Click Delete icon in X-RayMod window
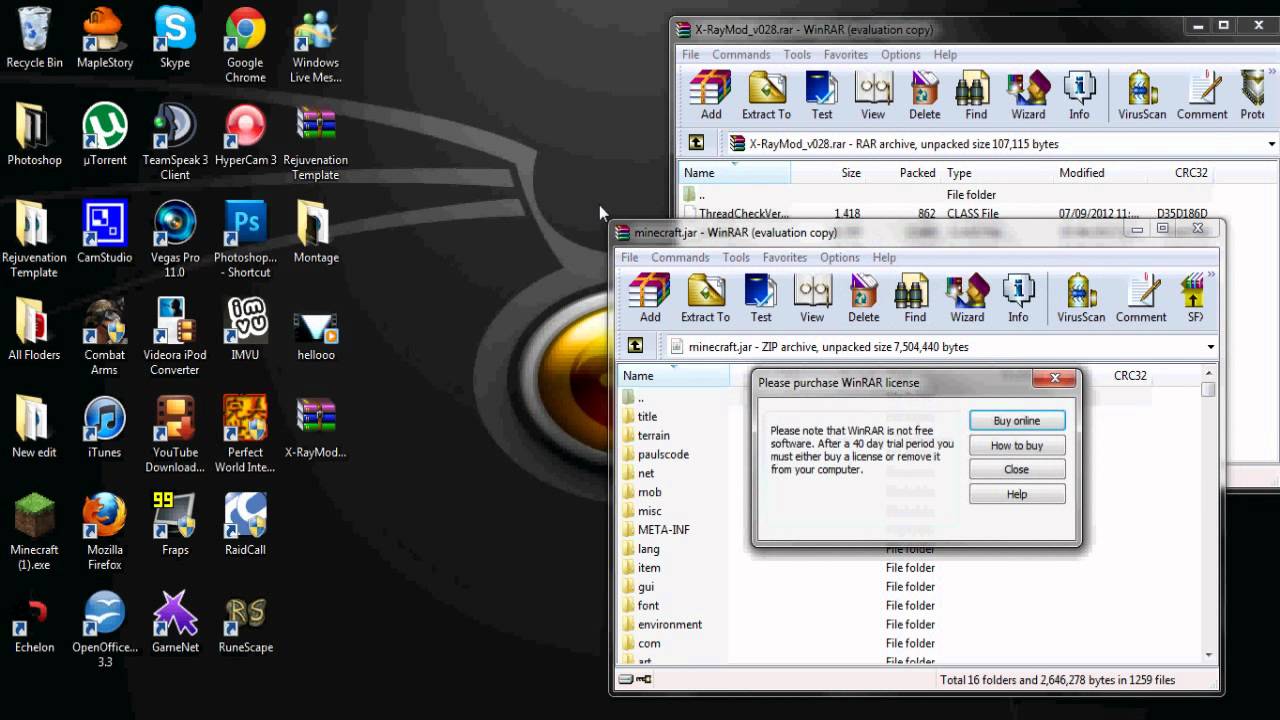Image resolution: width=1280 pixels, height=720 pixels. pos(925,96)
